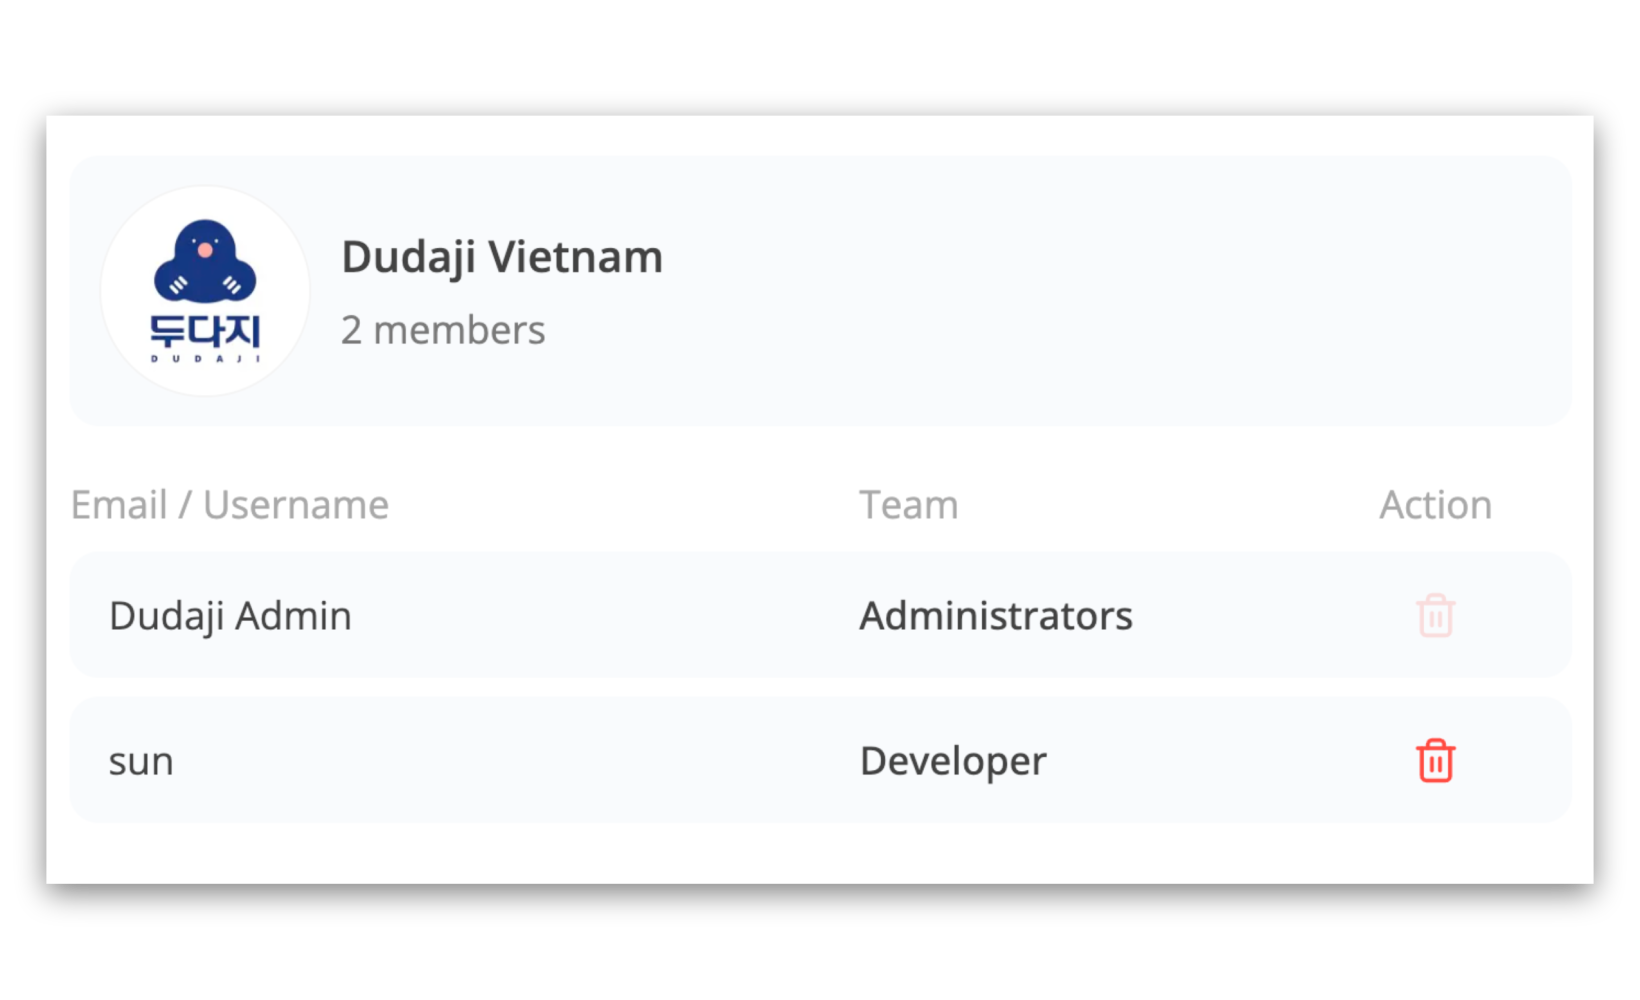Viewport: 1640px width, 1000px height.
Task: Click the sun member row background
Action: pyautogui.click(x=820, y=760)
